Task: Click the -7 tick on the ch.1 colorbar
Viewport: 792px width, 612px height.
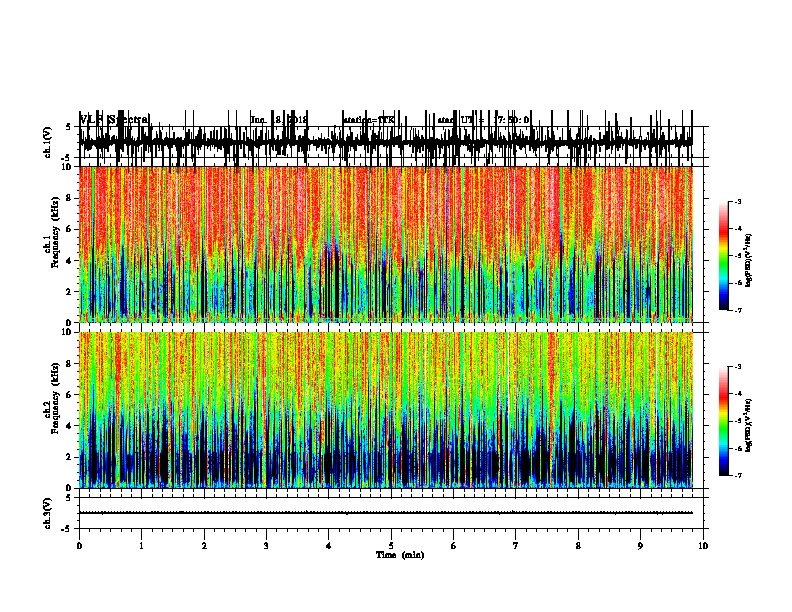Action: [x=737, y=310]
